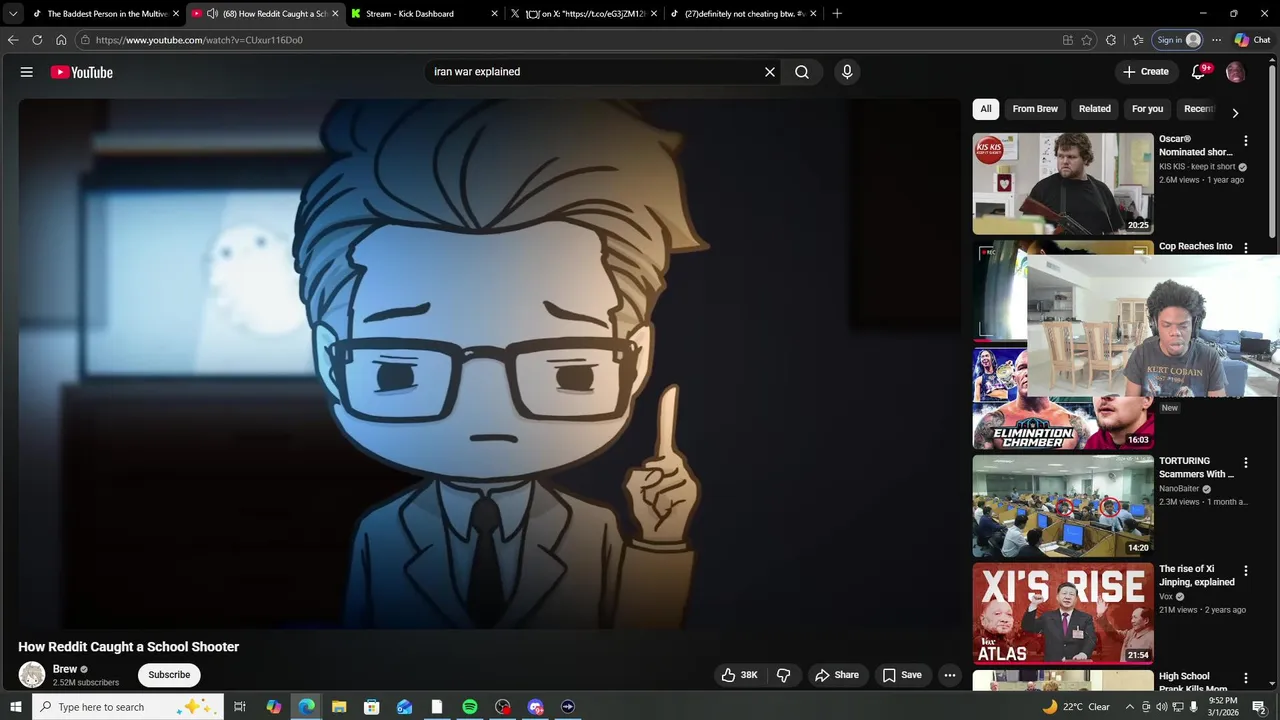Open Task View on taskbar
Image resolution: width=1280 pixels, height=720 pixels.
coord(240,707)
